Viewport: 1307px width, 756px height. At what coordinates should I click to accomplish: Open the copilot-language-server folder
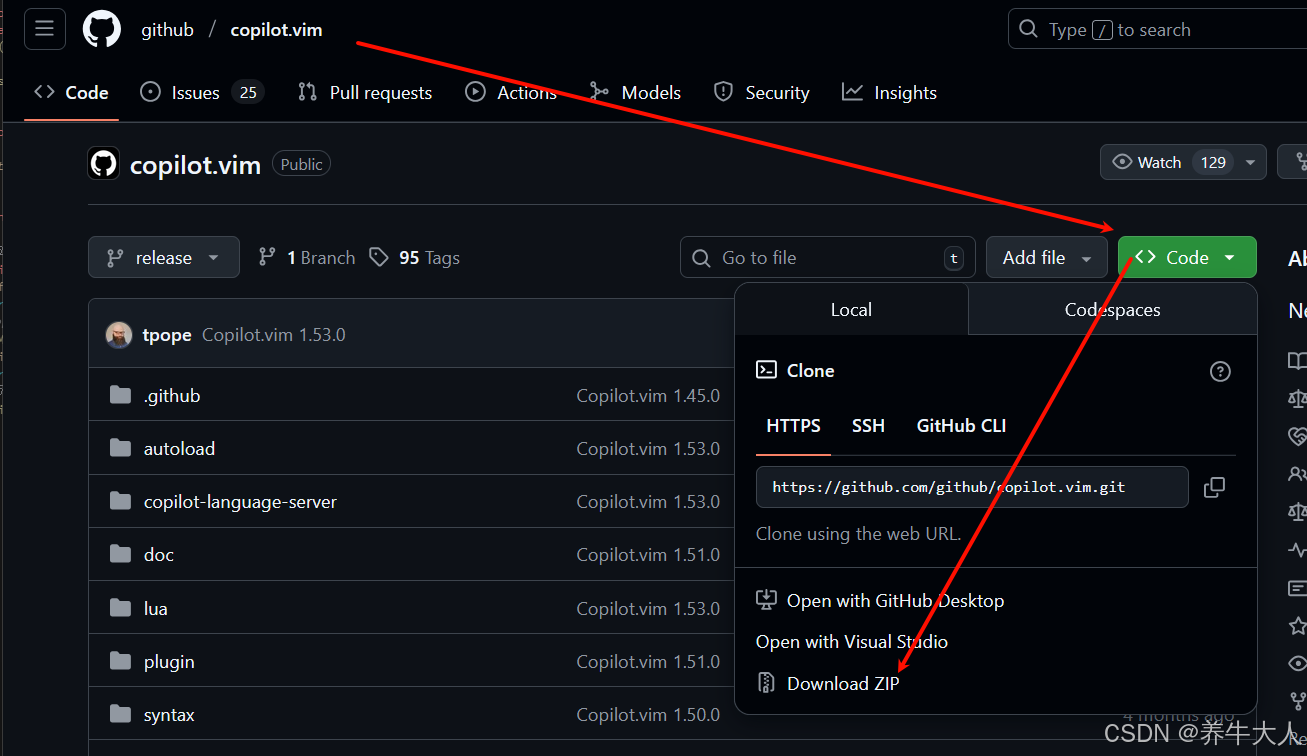(x=240, y=501)
